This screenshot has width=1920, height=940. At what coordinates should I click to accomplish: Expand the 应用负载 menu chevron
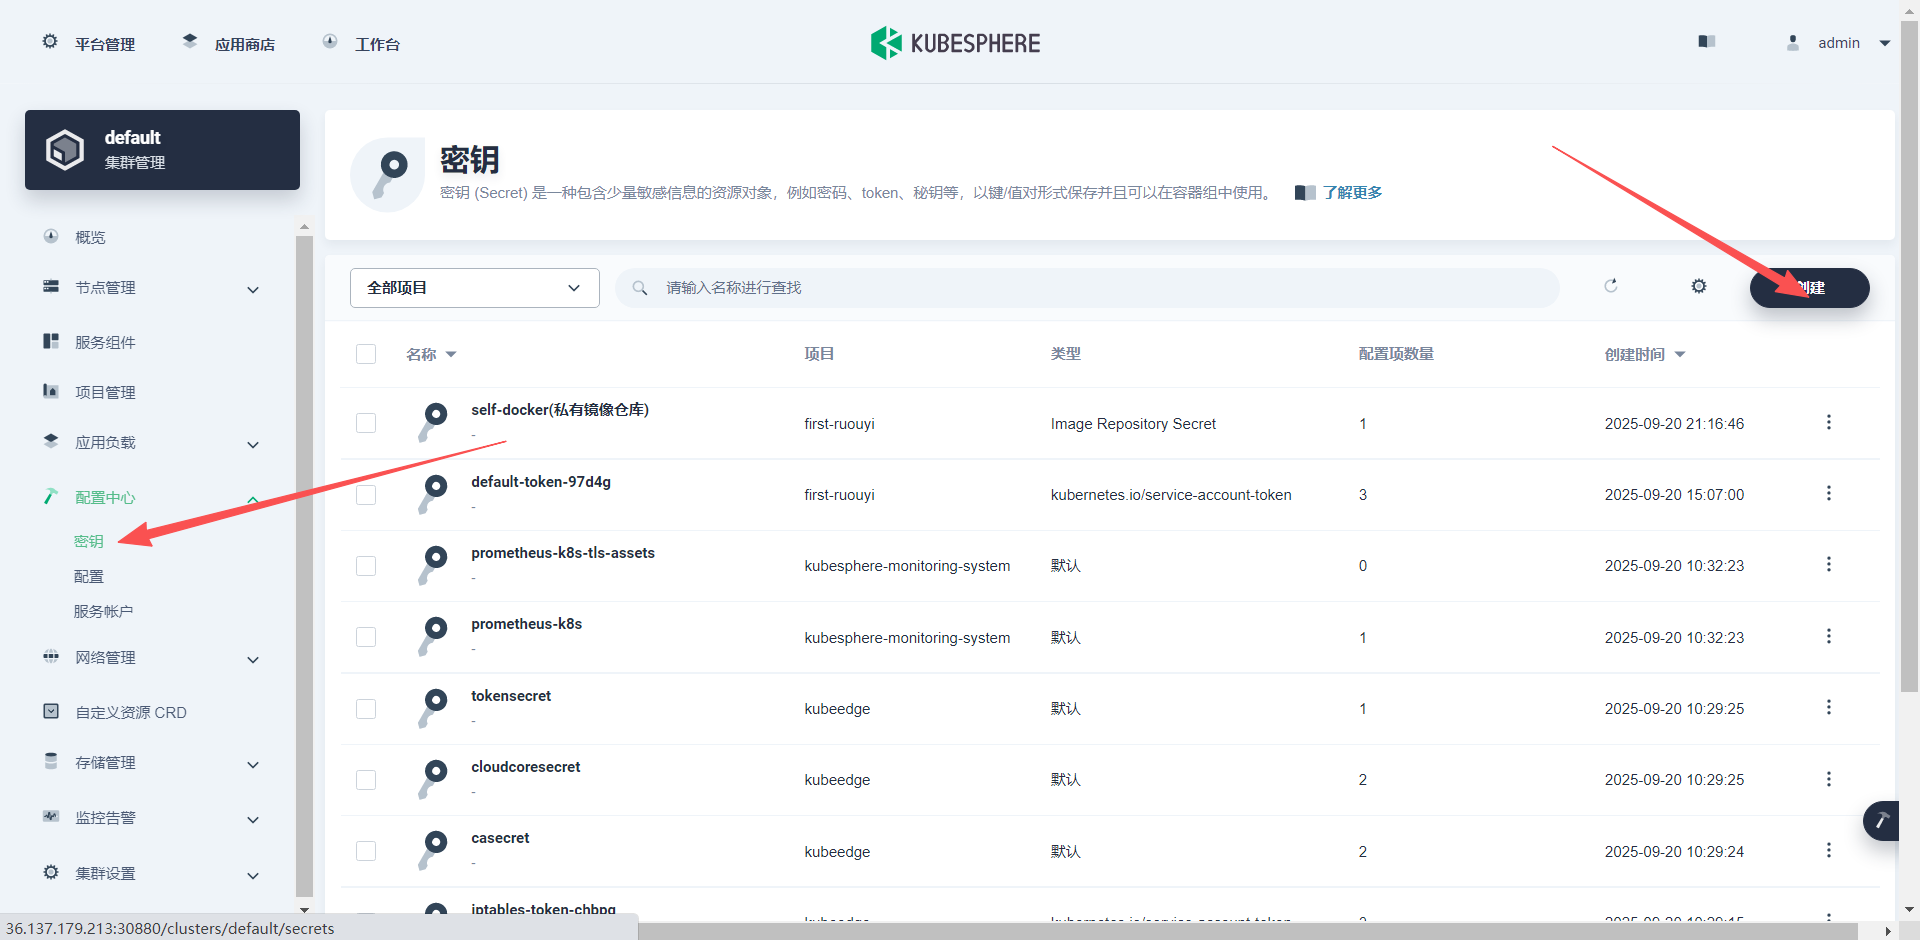[x=253, y=445]
